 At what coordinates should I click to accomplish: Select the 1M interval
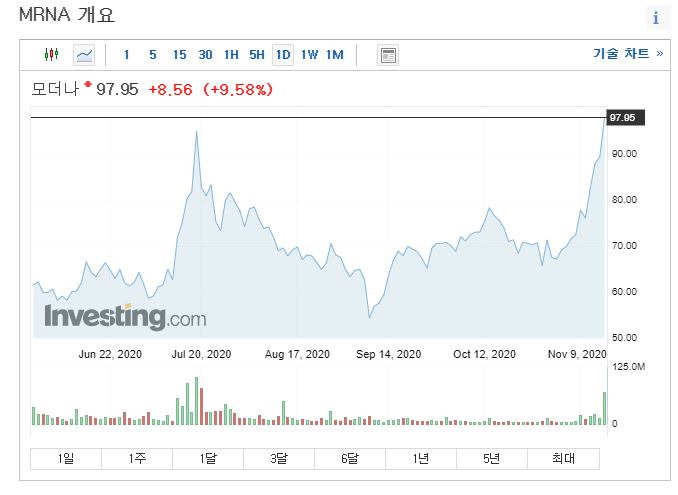(335, 55)
